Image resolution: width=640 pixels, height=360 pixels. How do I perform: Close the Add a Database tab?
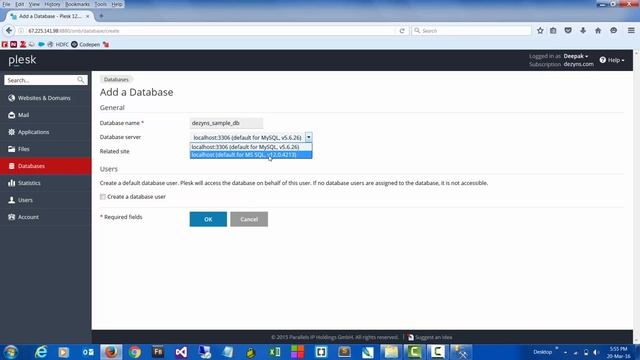pyautogui.click(x=87, y=16)
